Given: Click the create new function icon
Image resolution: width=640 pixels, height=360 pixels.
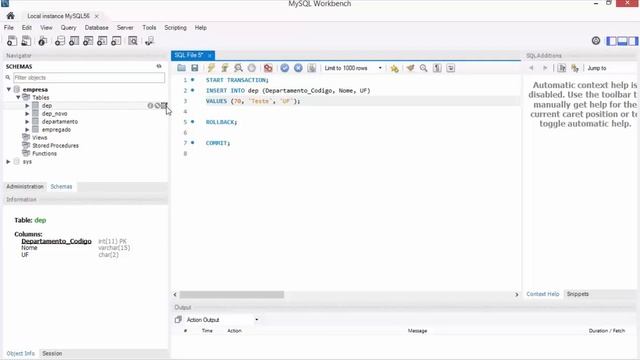Looking at the screenshot, I should pyautogui.click(x=116, y=41).
